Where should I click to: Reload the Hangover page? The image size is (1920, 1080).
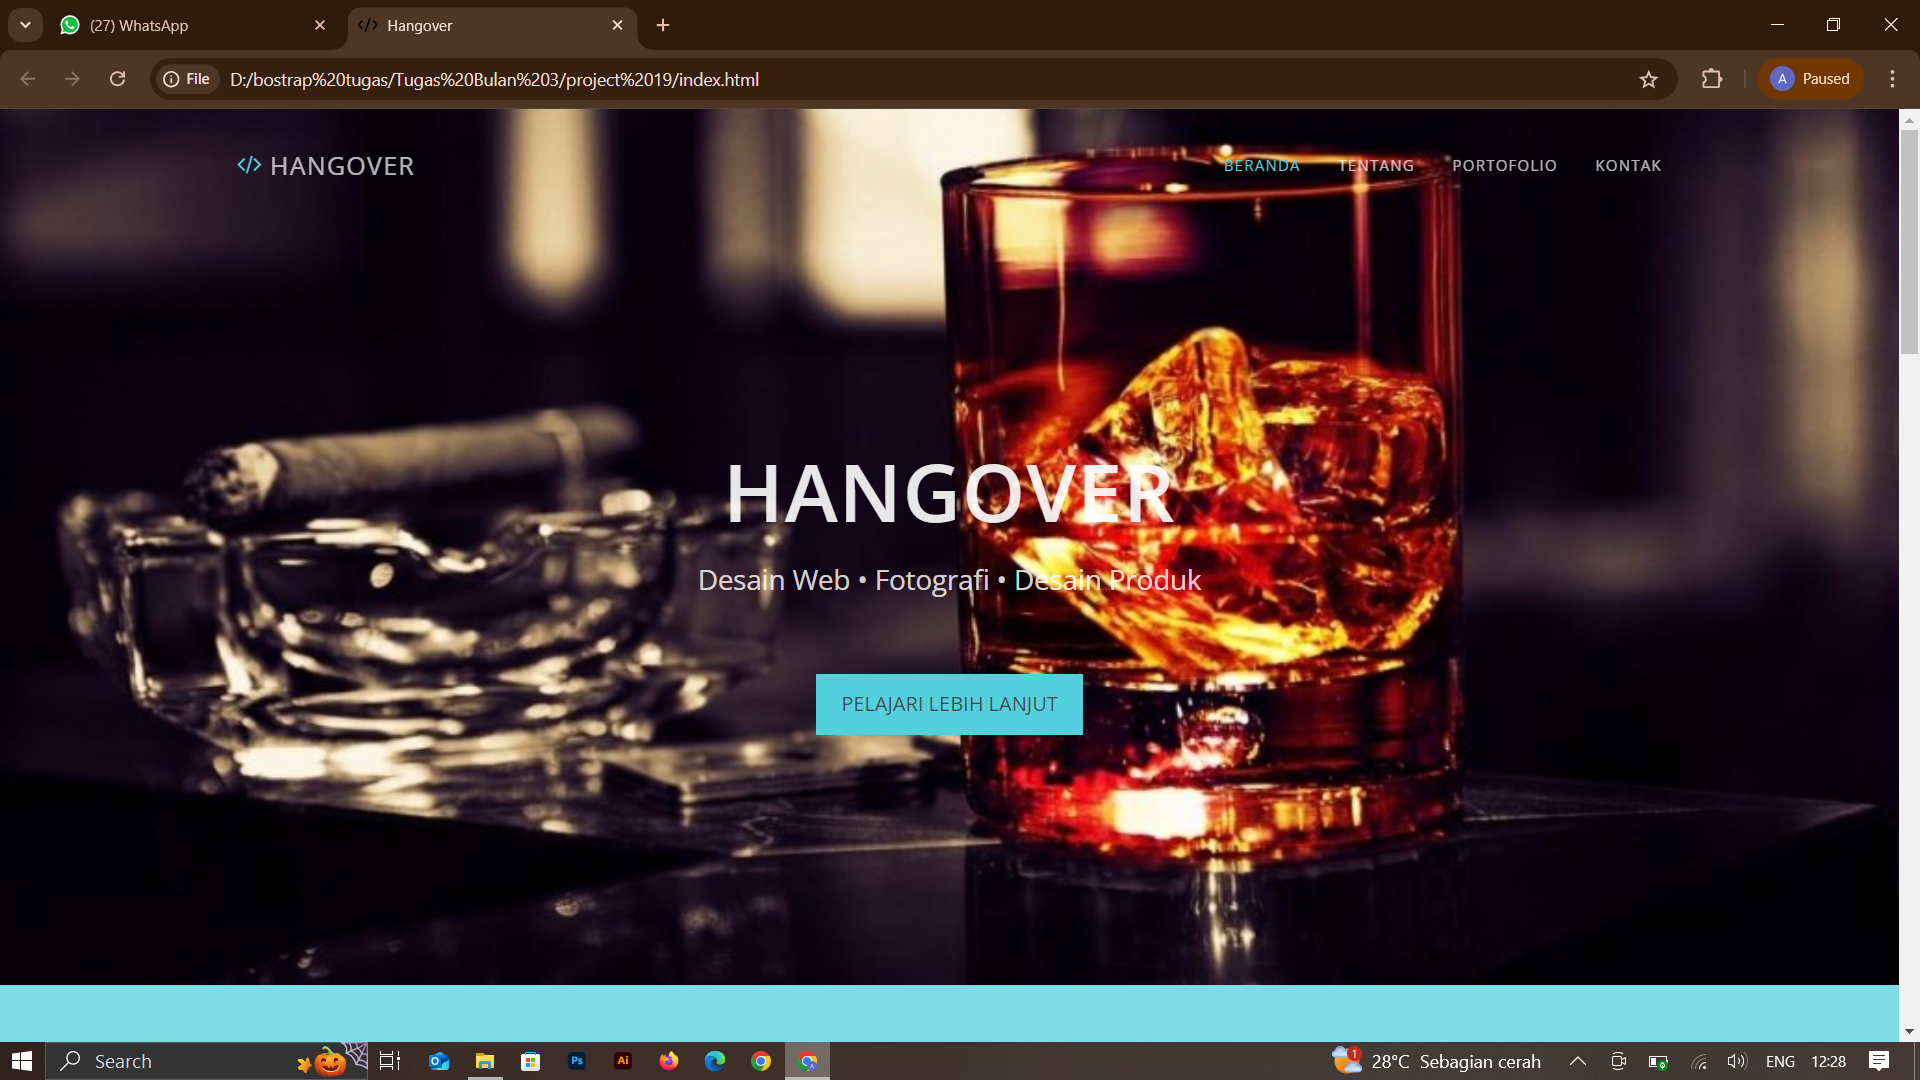(x=117, y=79)
